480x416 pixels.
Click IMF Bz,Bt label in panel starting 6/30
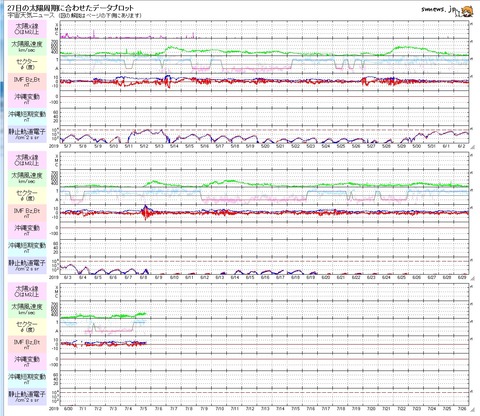[x=27, y=344]
